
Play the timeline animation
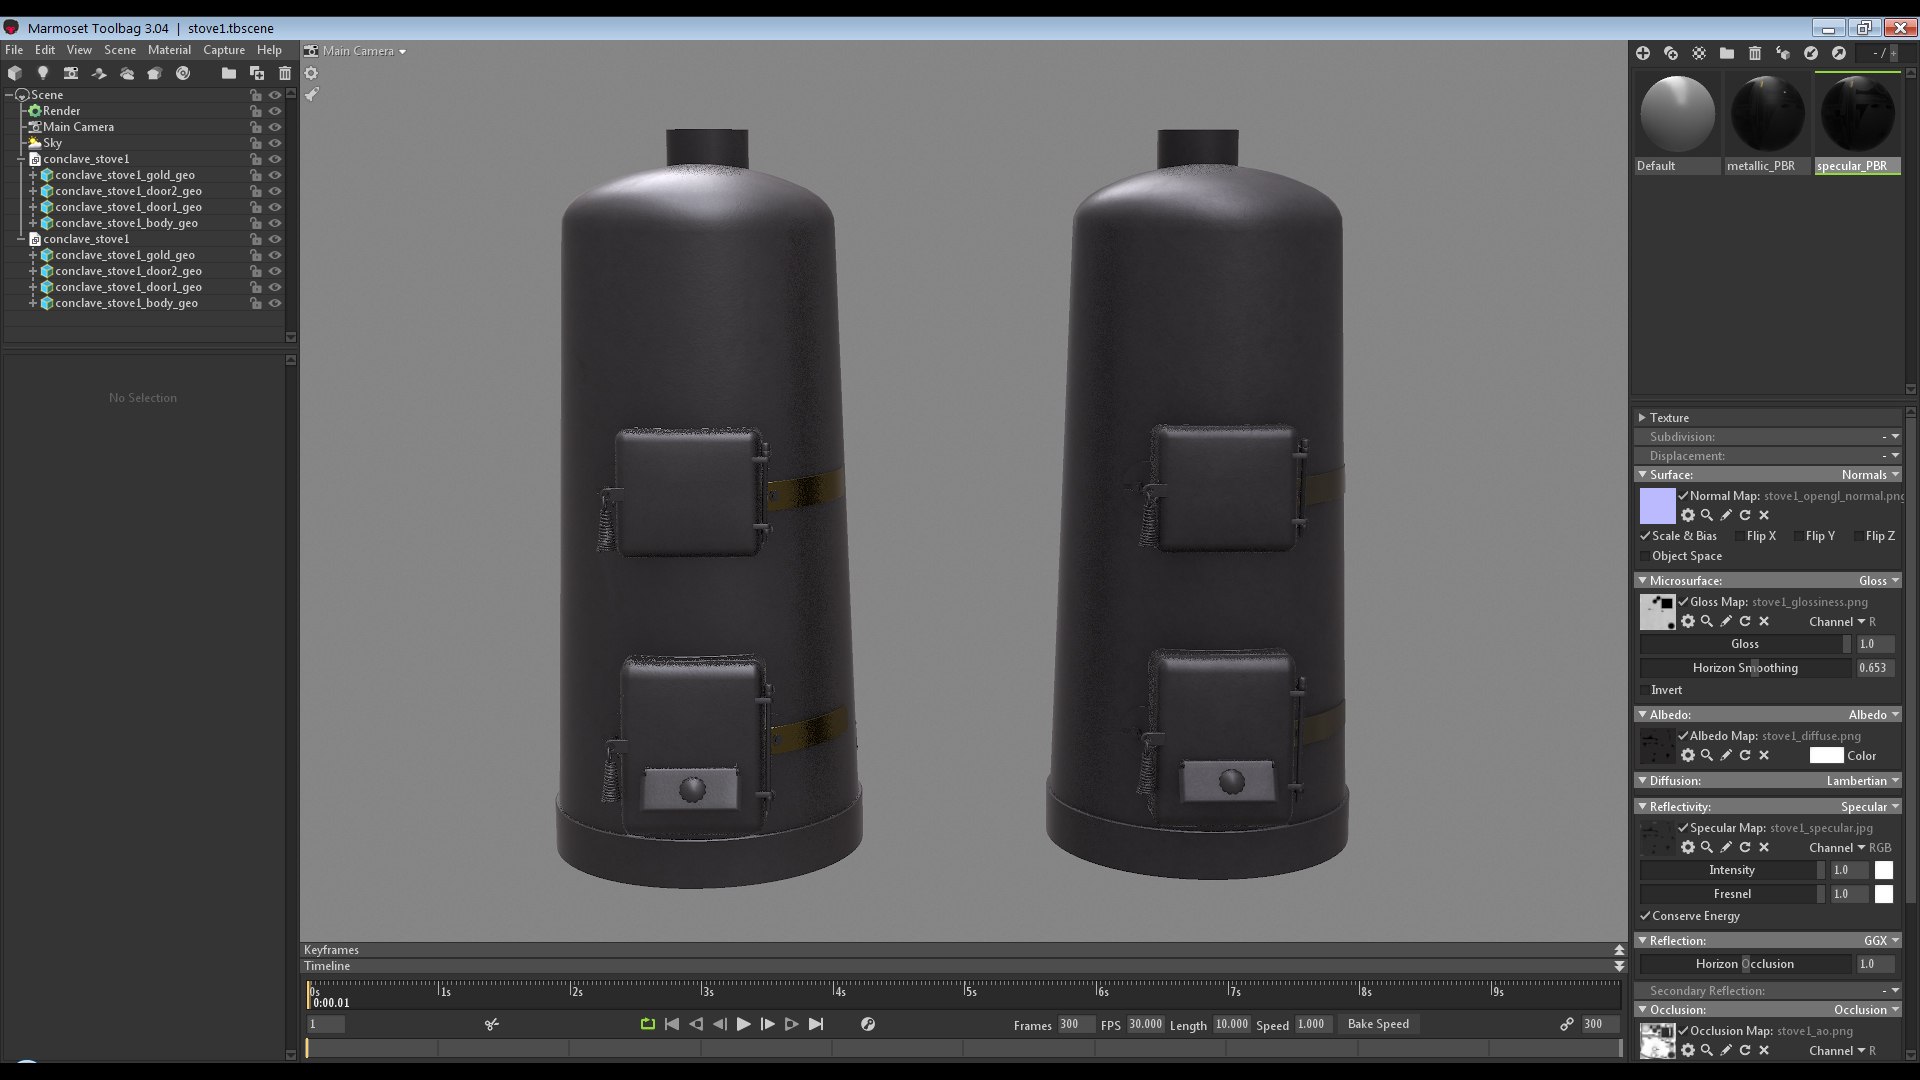tap(743, 1024)
